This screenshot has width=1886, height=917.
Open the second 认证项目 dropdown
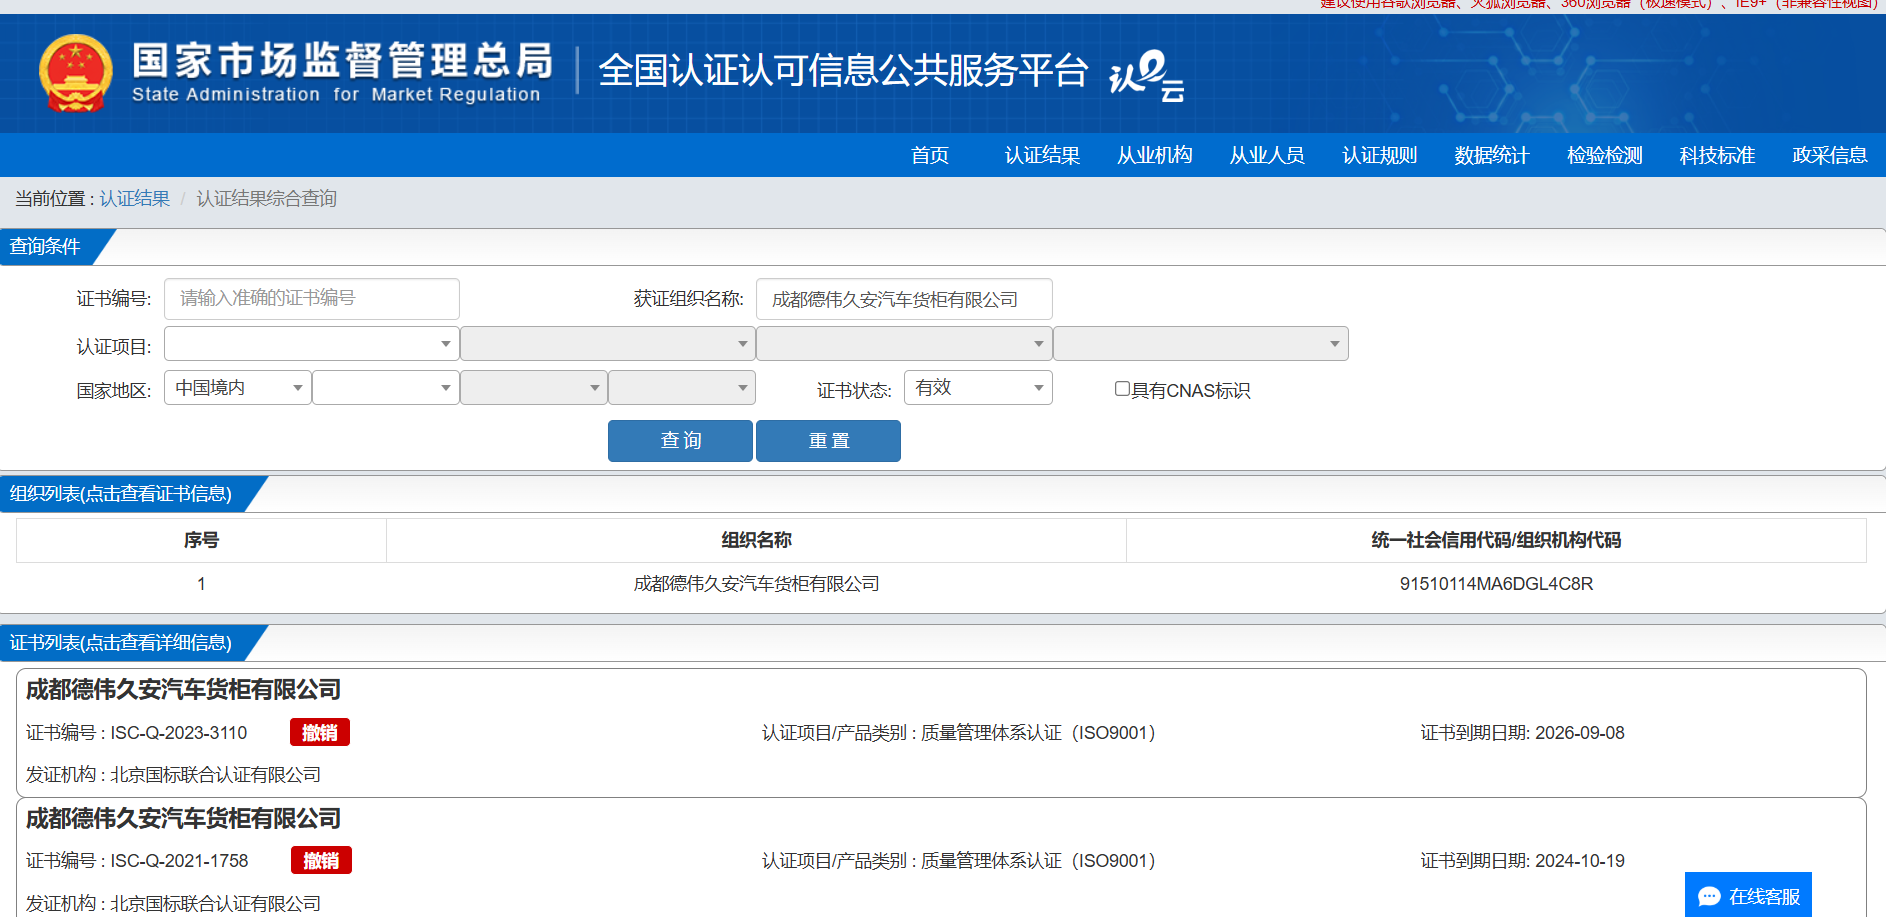[608, 344]
